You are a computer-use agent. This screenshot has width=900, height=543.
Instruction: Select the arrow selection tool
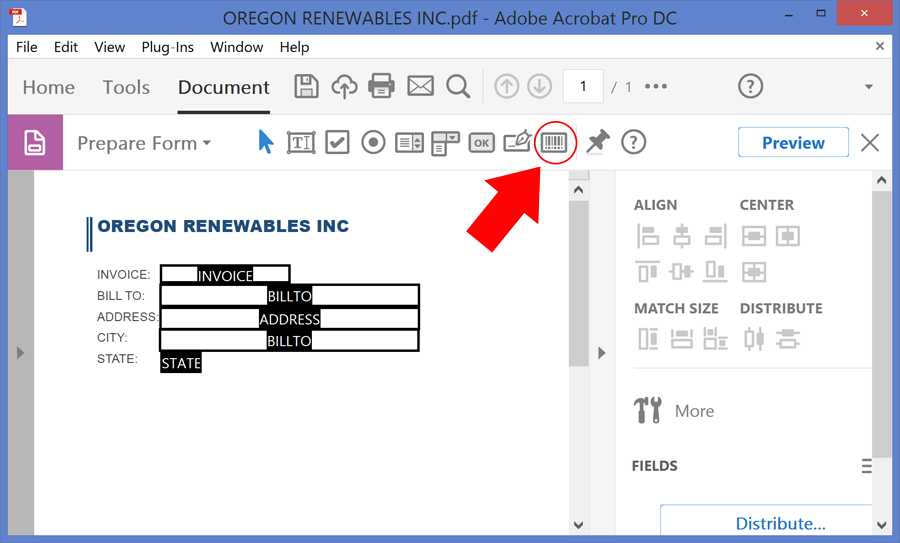265,142
